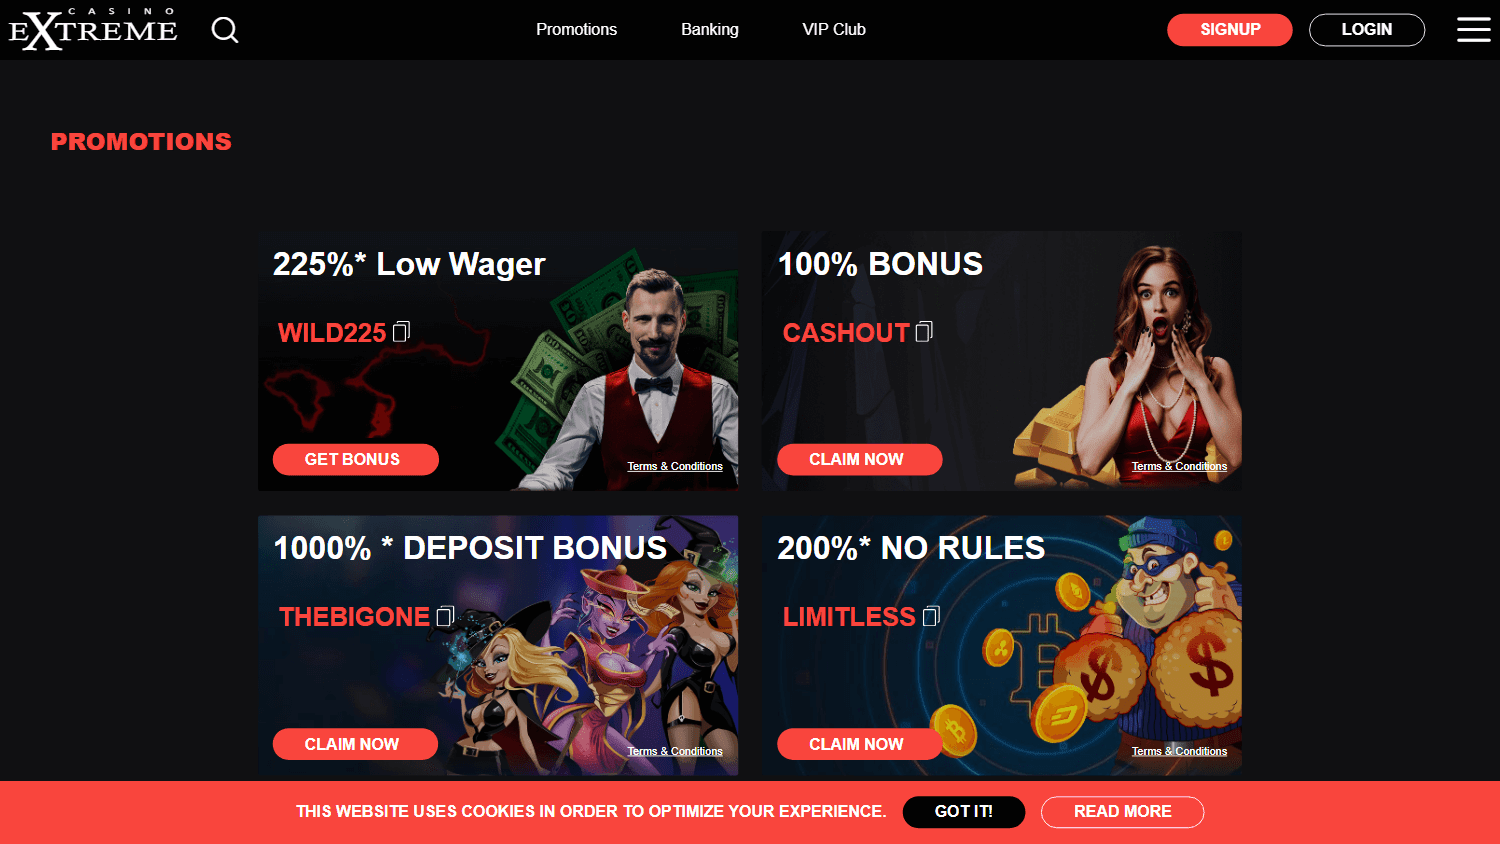Open Terms & Conditions for WILD225 promo
Image resolution: width=1500 pixels, height=844 pixels.
point(675,466)
